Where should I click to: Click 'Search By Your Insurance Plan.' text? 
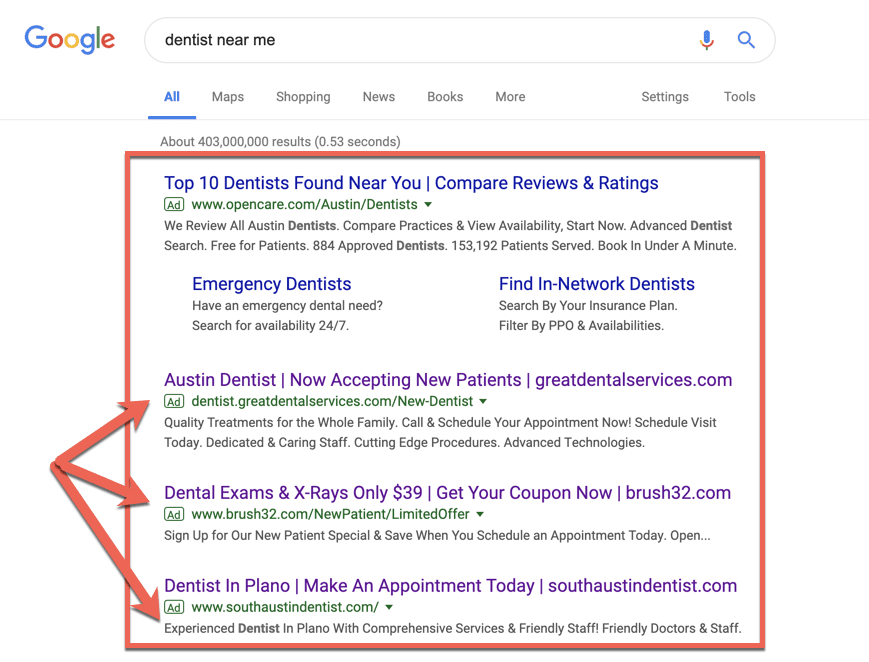coord(588,305)
